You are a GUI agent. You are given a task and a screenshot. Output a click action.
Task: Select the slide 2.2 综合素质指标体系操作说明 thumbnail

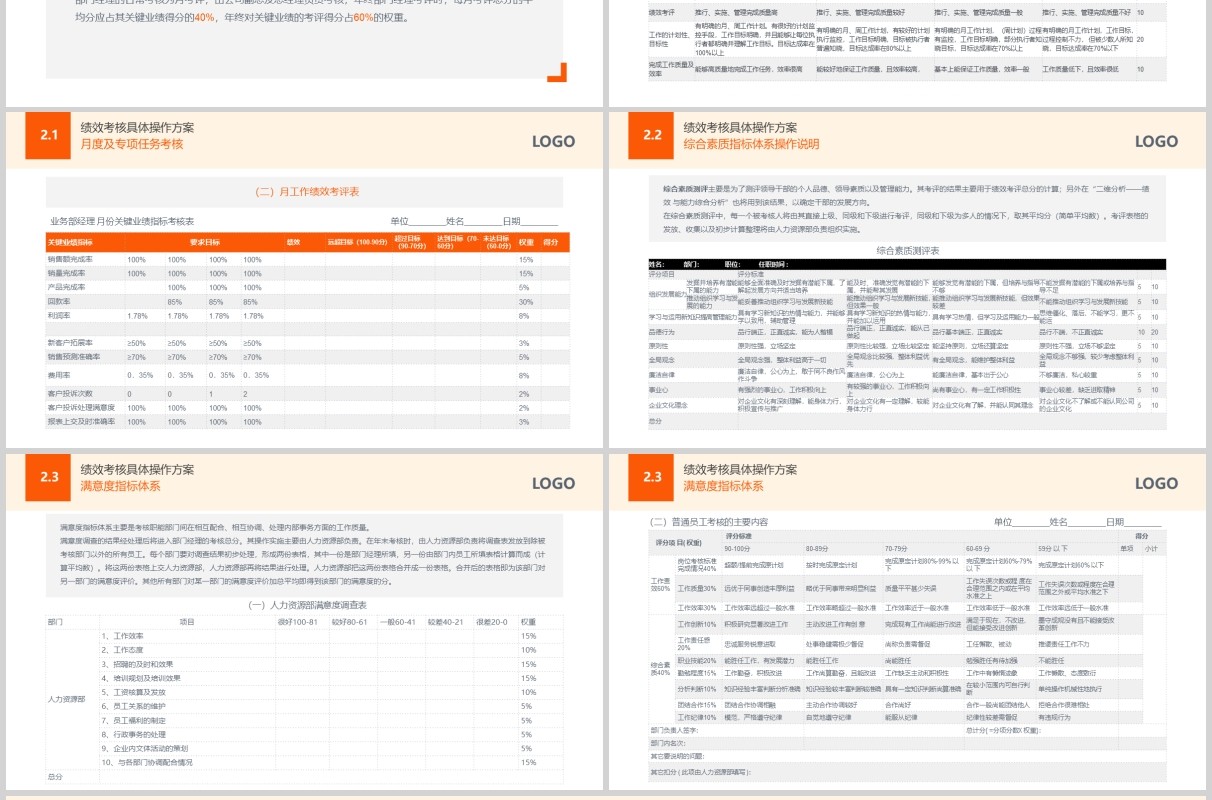(x=908, y=279)
